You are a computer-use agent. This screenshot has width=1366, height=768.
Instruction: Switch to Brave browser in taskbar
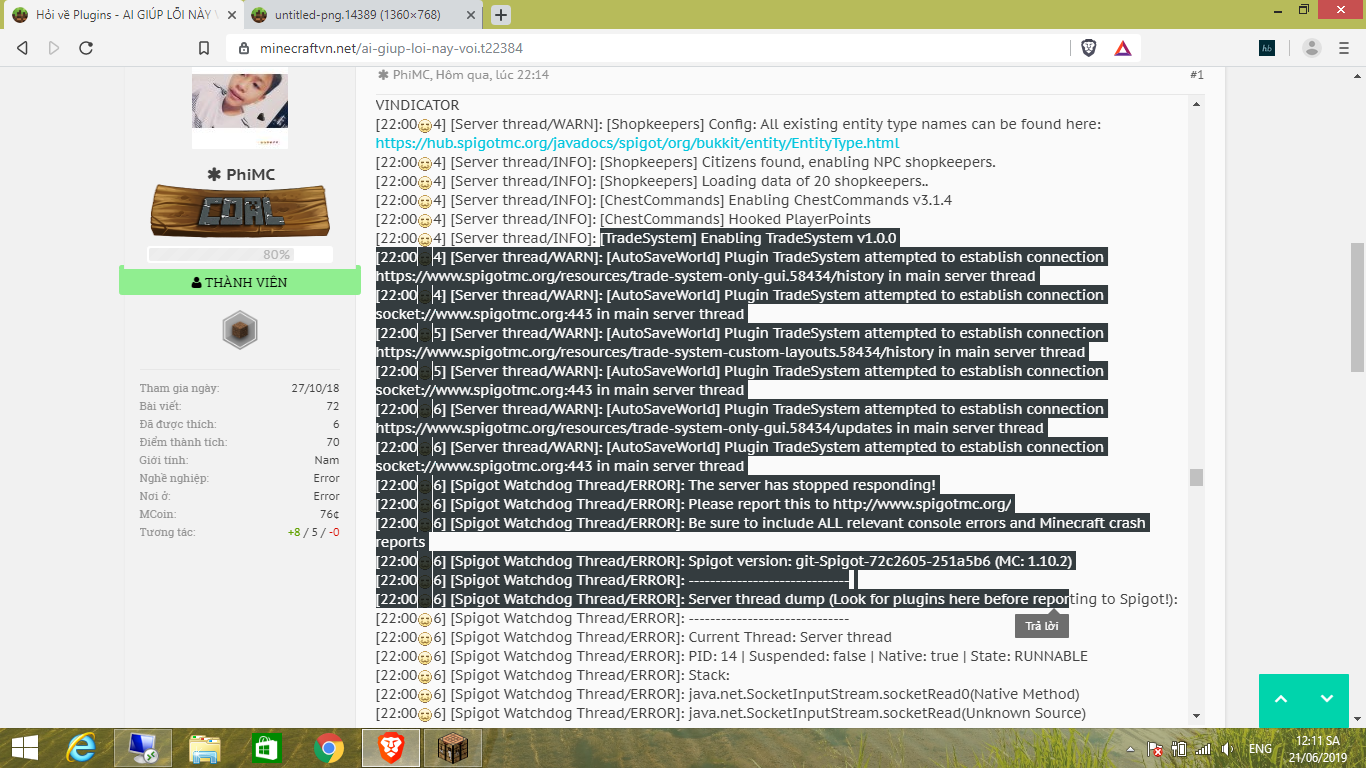(x=391, y=748)
